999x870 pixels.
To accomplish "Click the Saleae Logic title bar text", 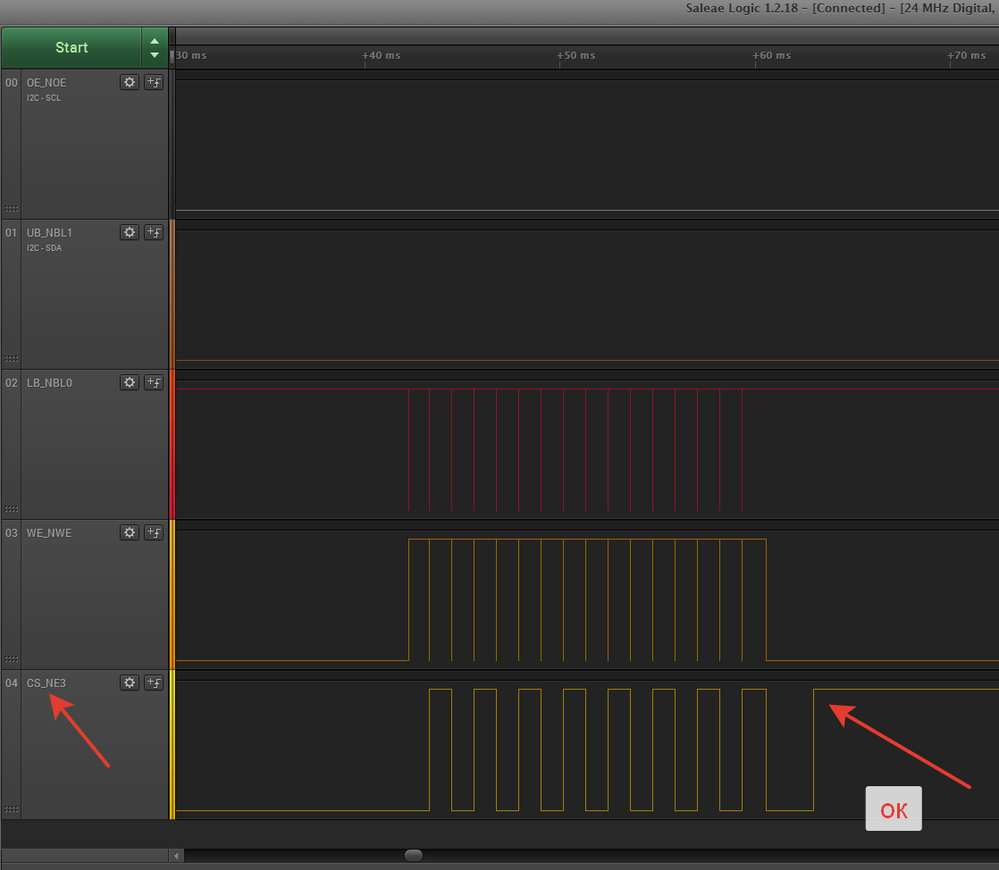I will click(841, 8).
